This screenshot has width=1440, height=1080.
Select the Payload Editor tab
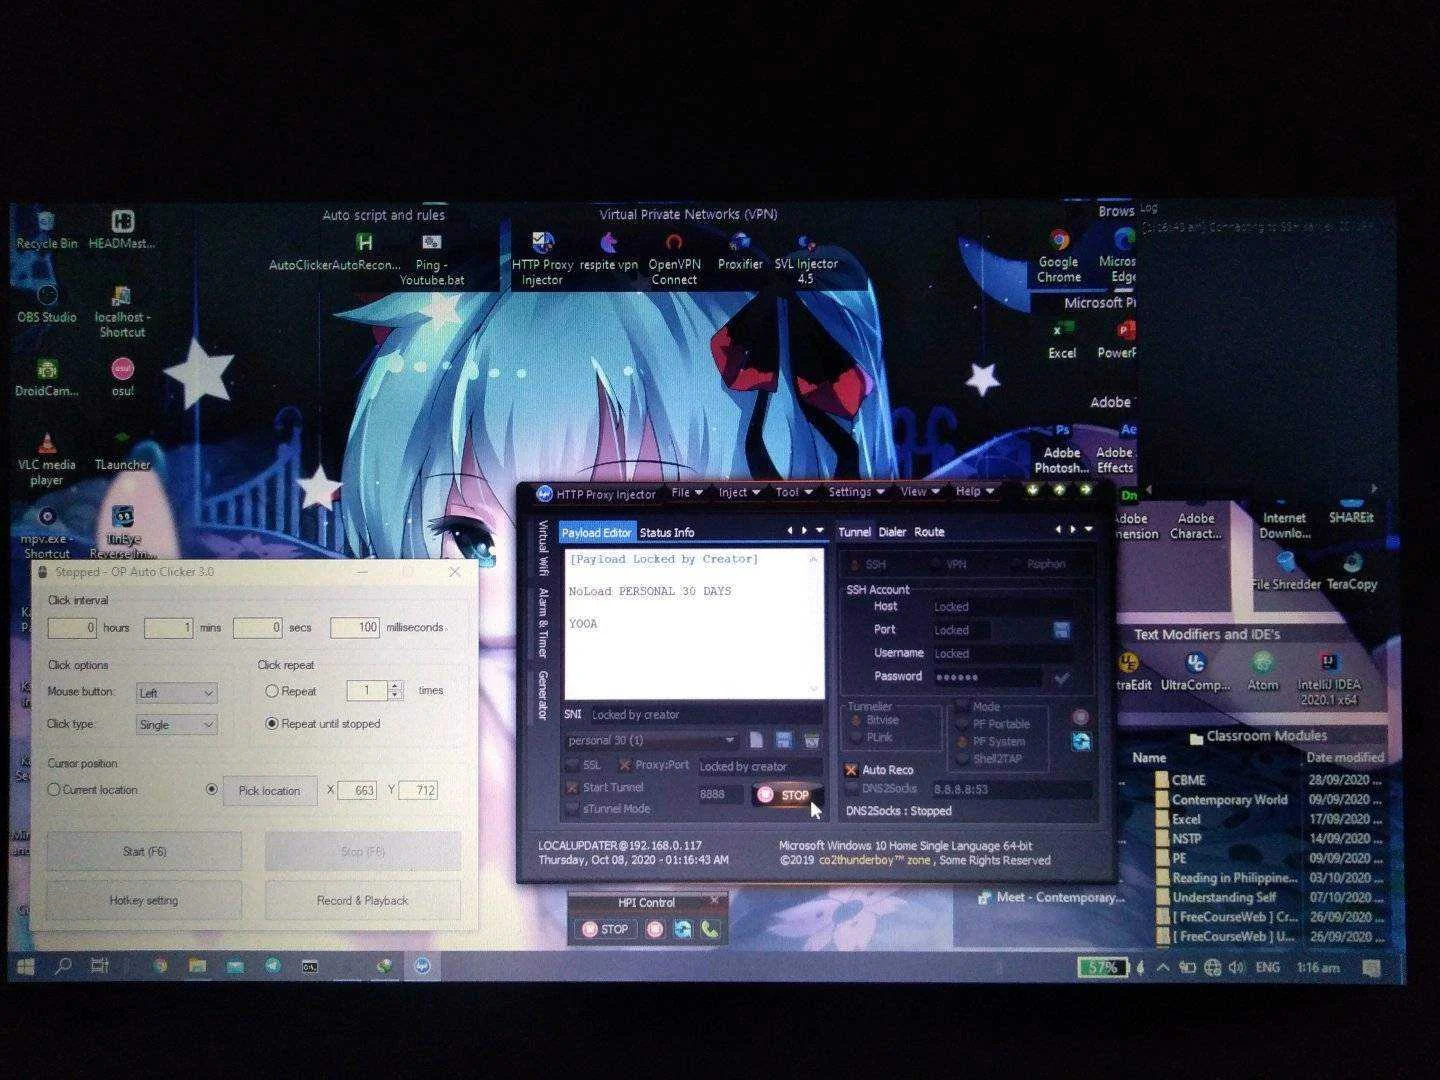pos(596,533)
